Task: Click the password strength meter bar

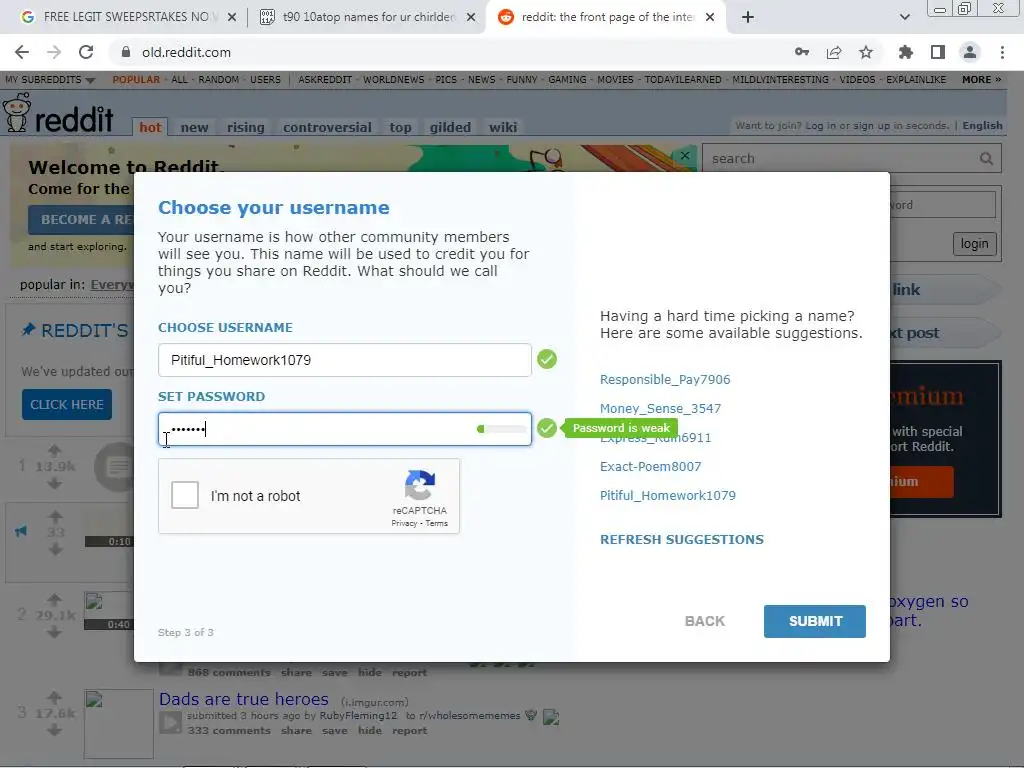Action: pyautogui.click(x=502, y=429)
